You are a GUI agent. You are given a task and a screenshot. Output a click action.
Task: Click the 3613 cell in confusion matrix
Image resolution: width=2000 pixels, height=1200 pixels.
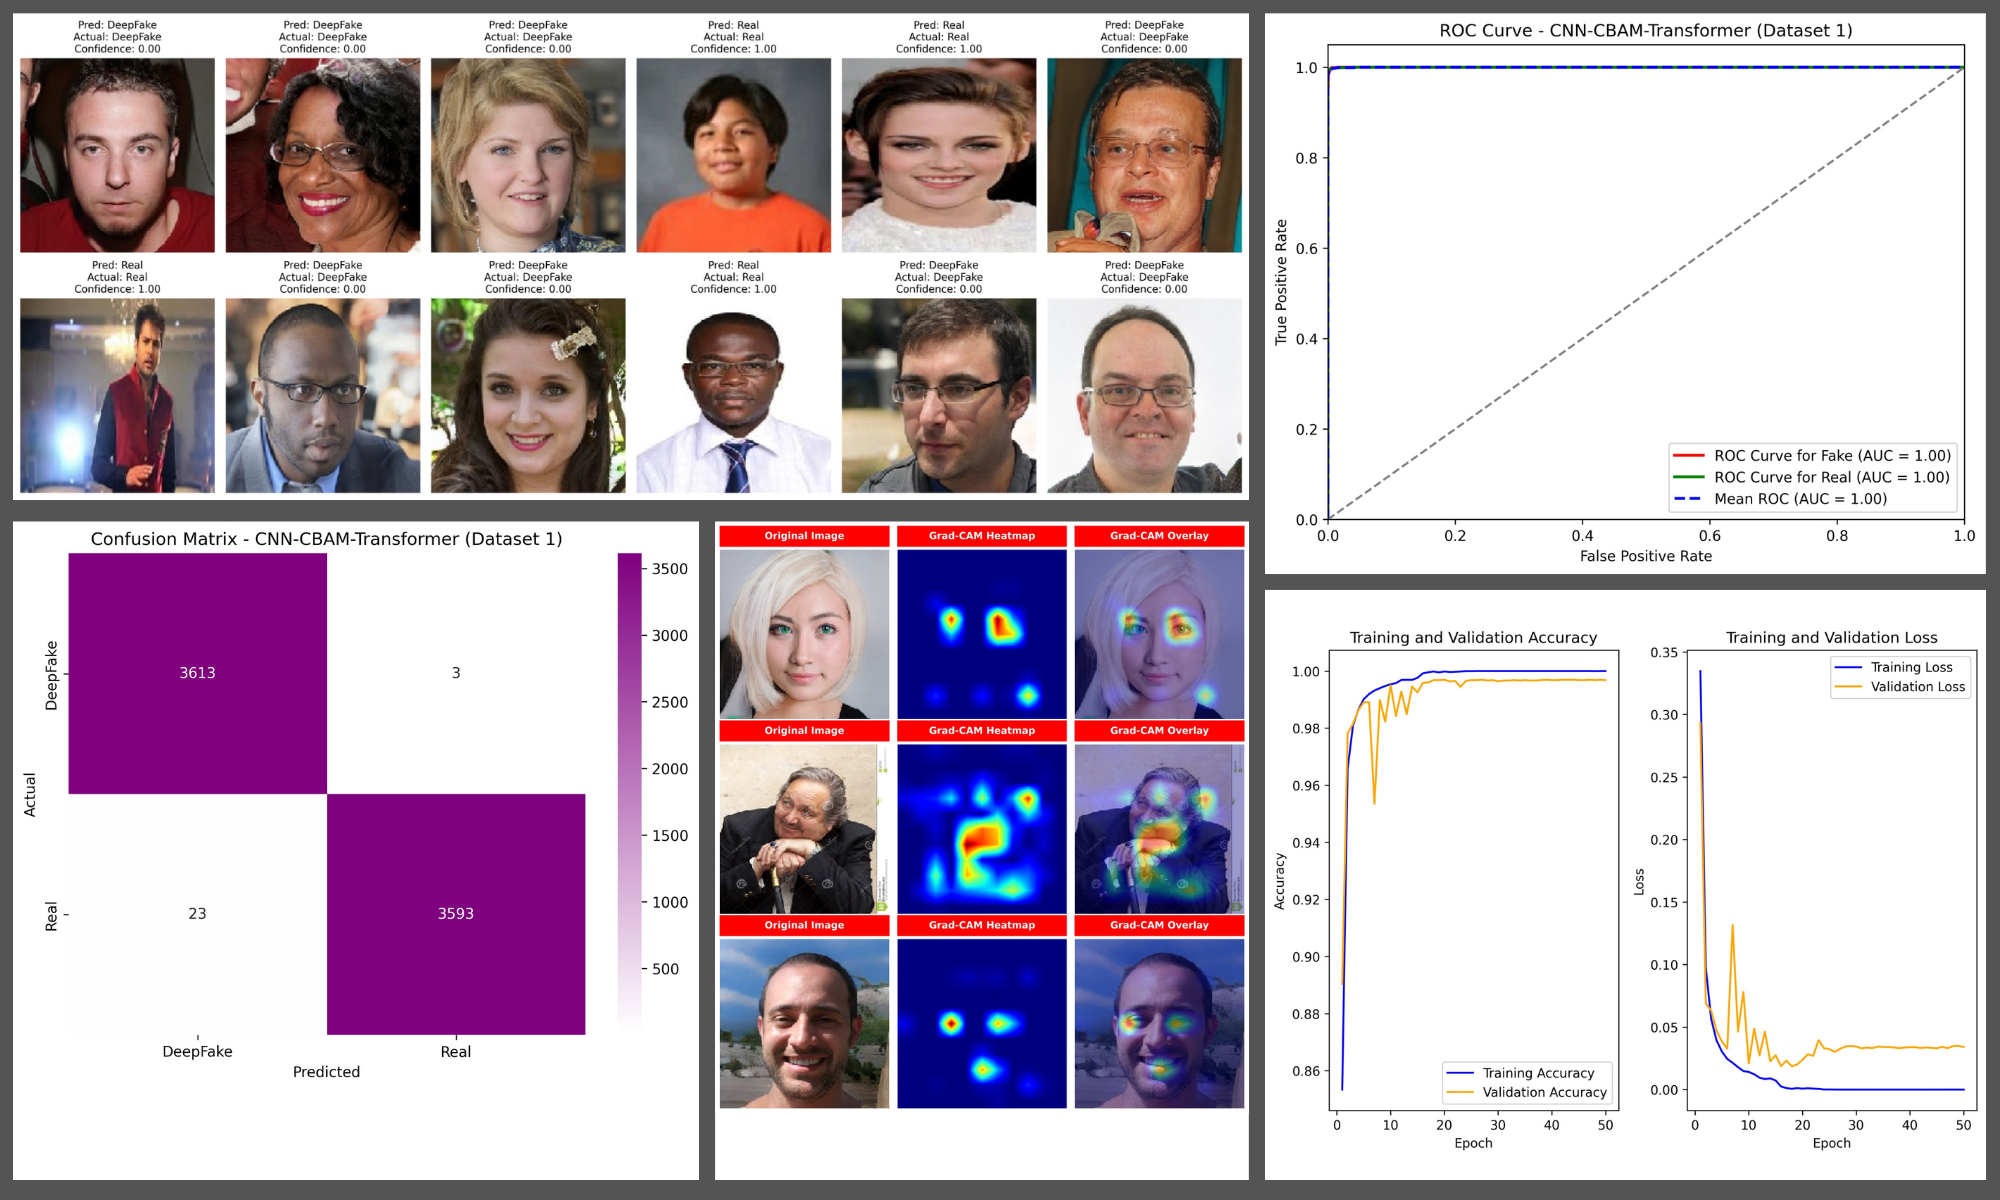197,673
